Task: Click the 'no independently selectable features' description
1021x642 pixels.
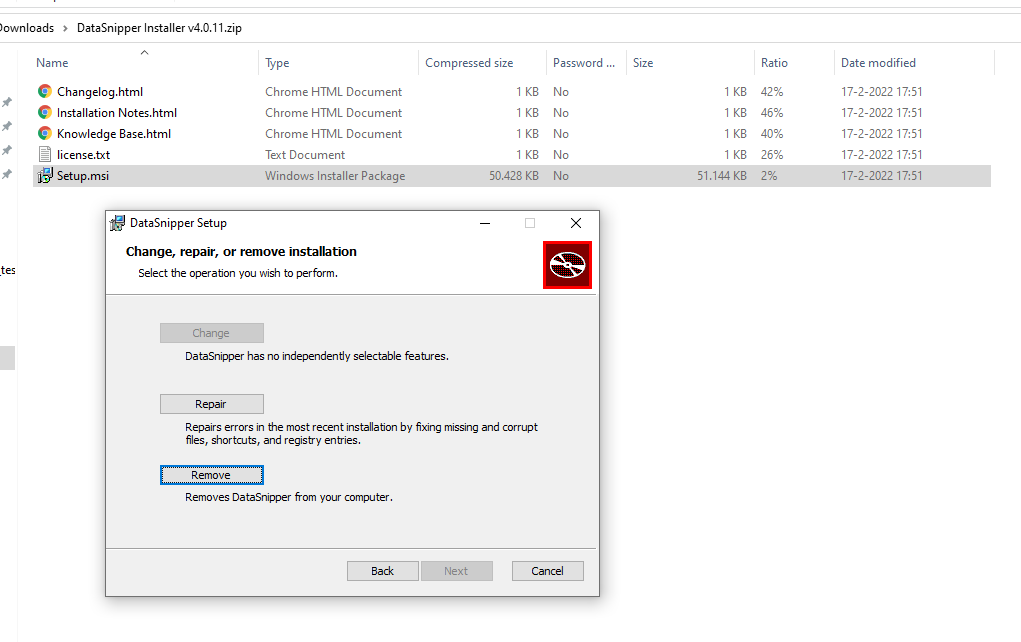Action: point(316,356)
